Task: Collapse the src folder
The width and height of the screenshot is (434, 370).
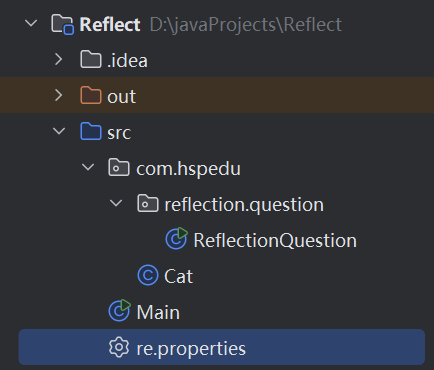Action: pos(59,131)
